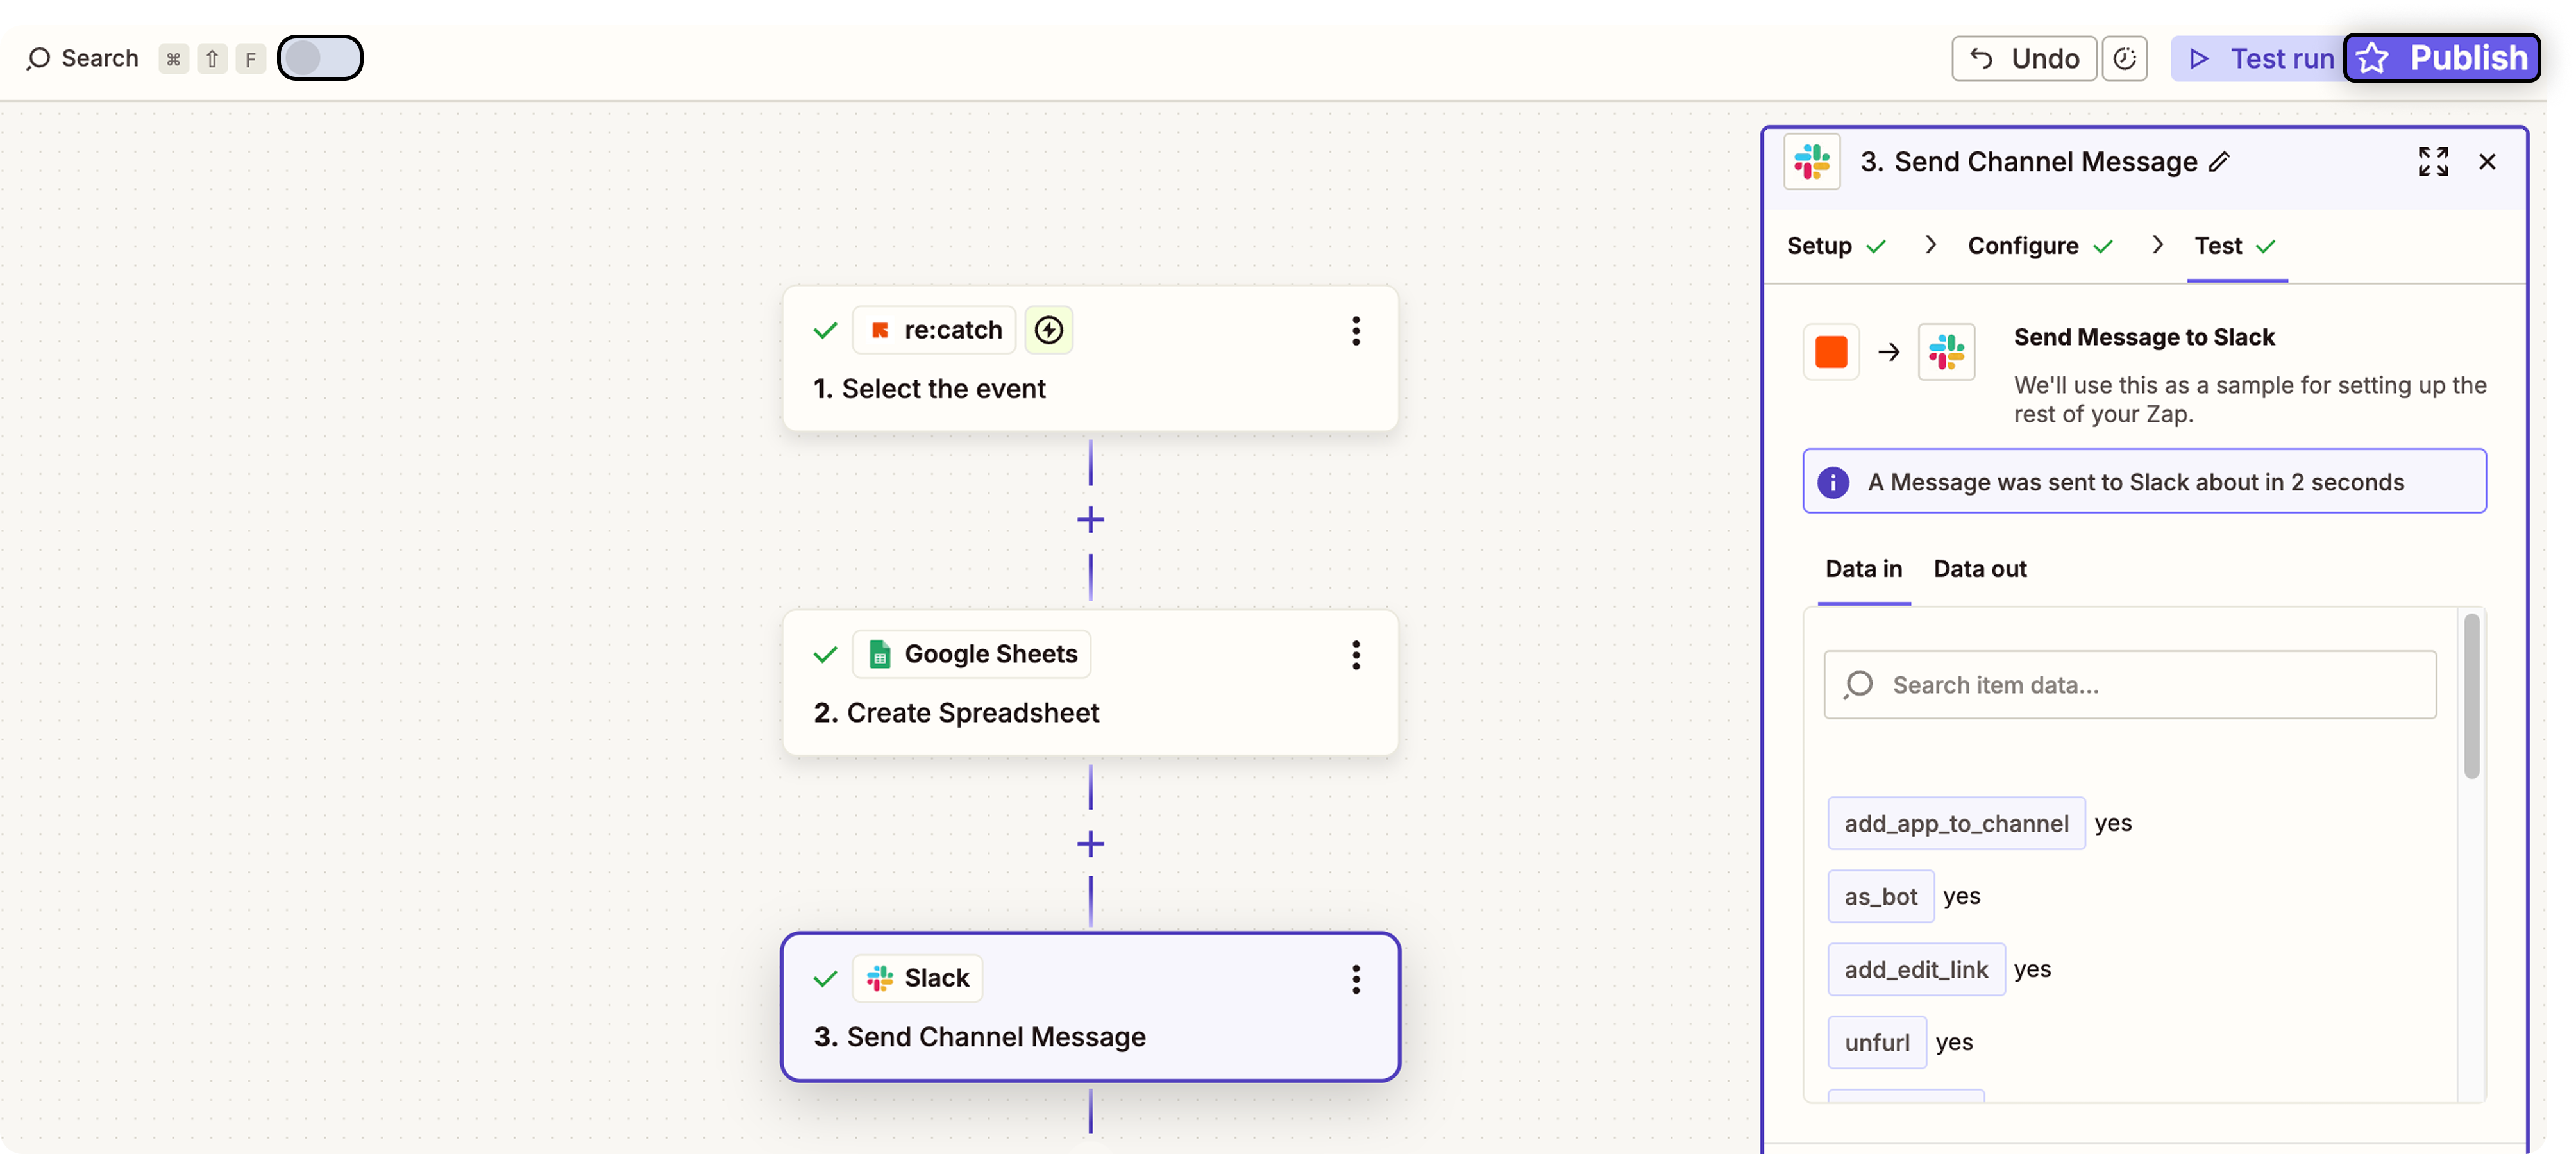Click the orange re:catch icon in the test panel

tap(1830, 352)
